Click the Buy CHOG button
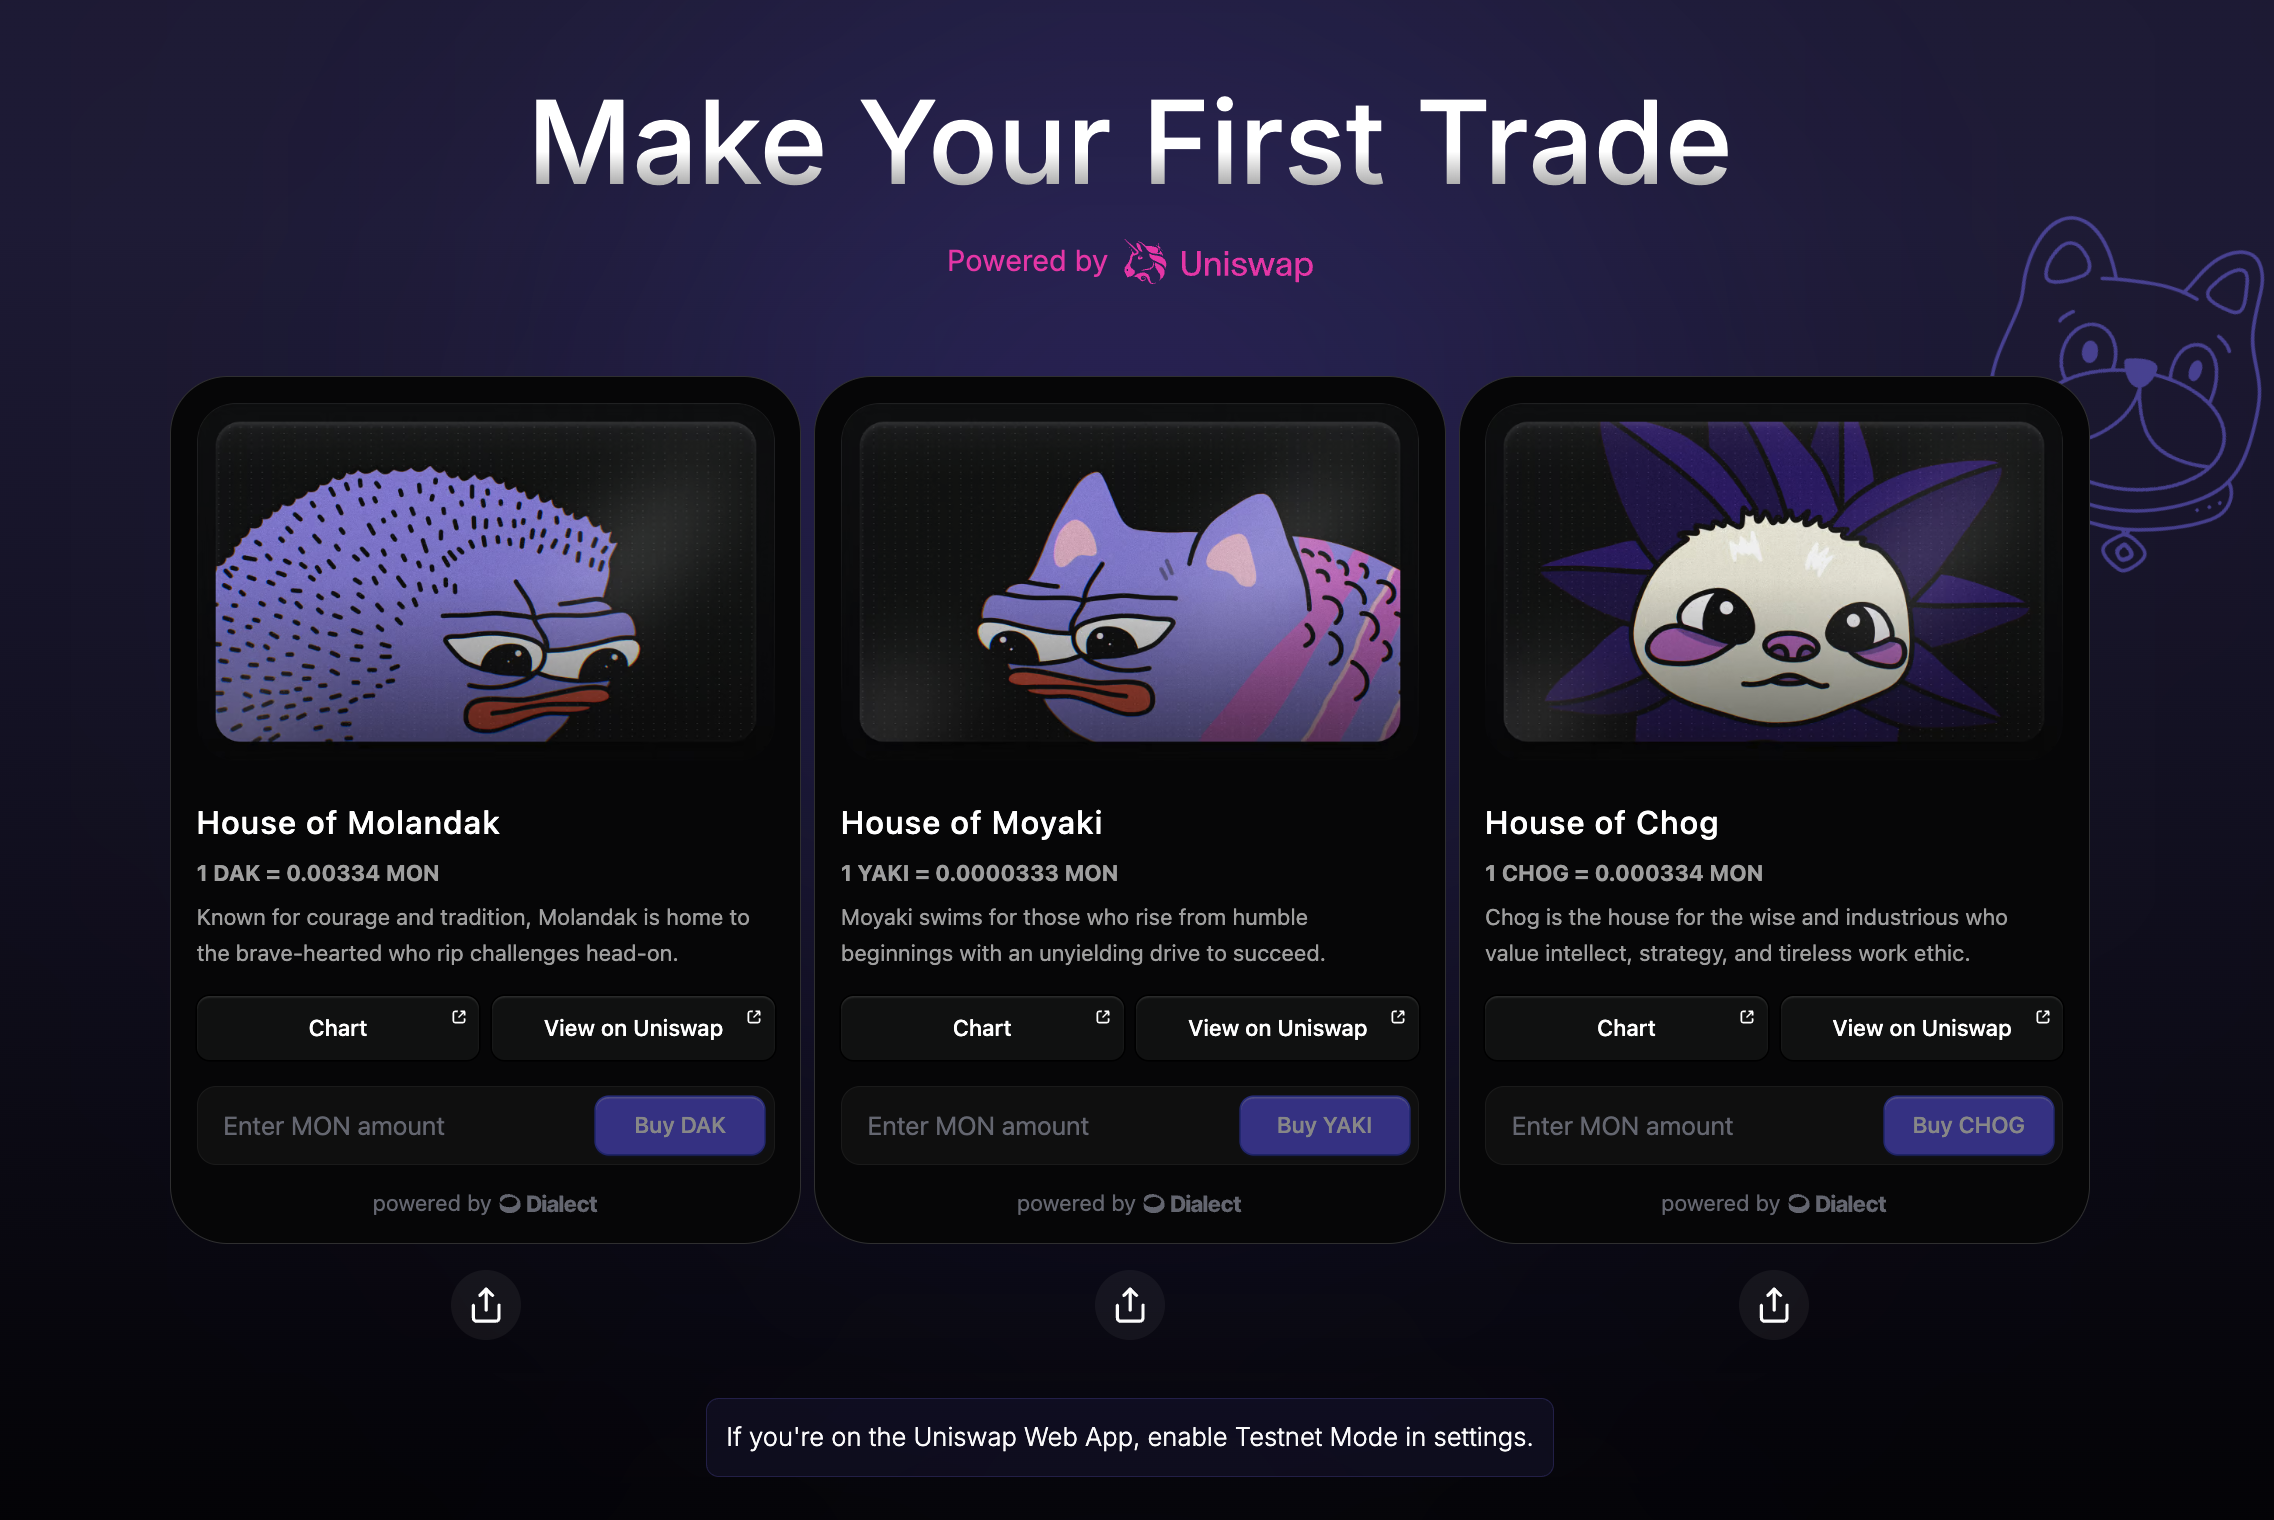The width and height of the screenshot is (2274, 1520). click(1968, 1126)
